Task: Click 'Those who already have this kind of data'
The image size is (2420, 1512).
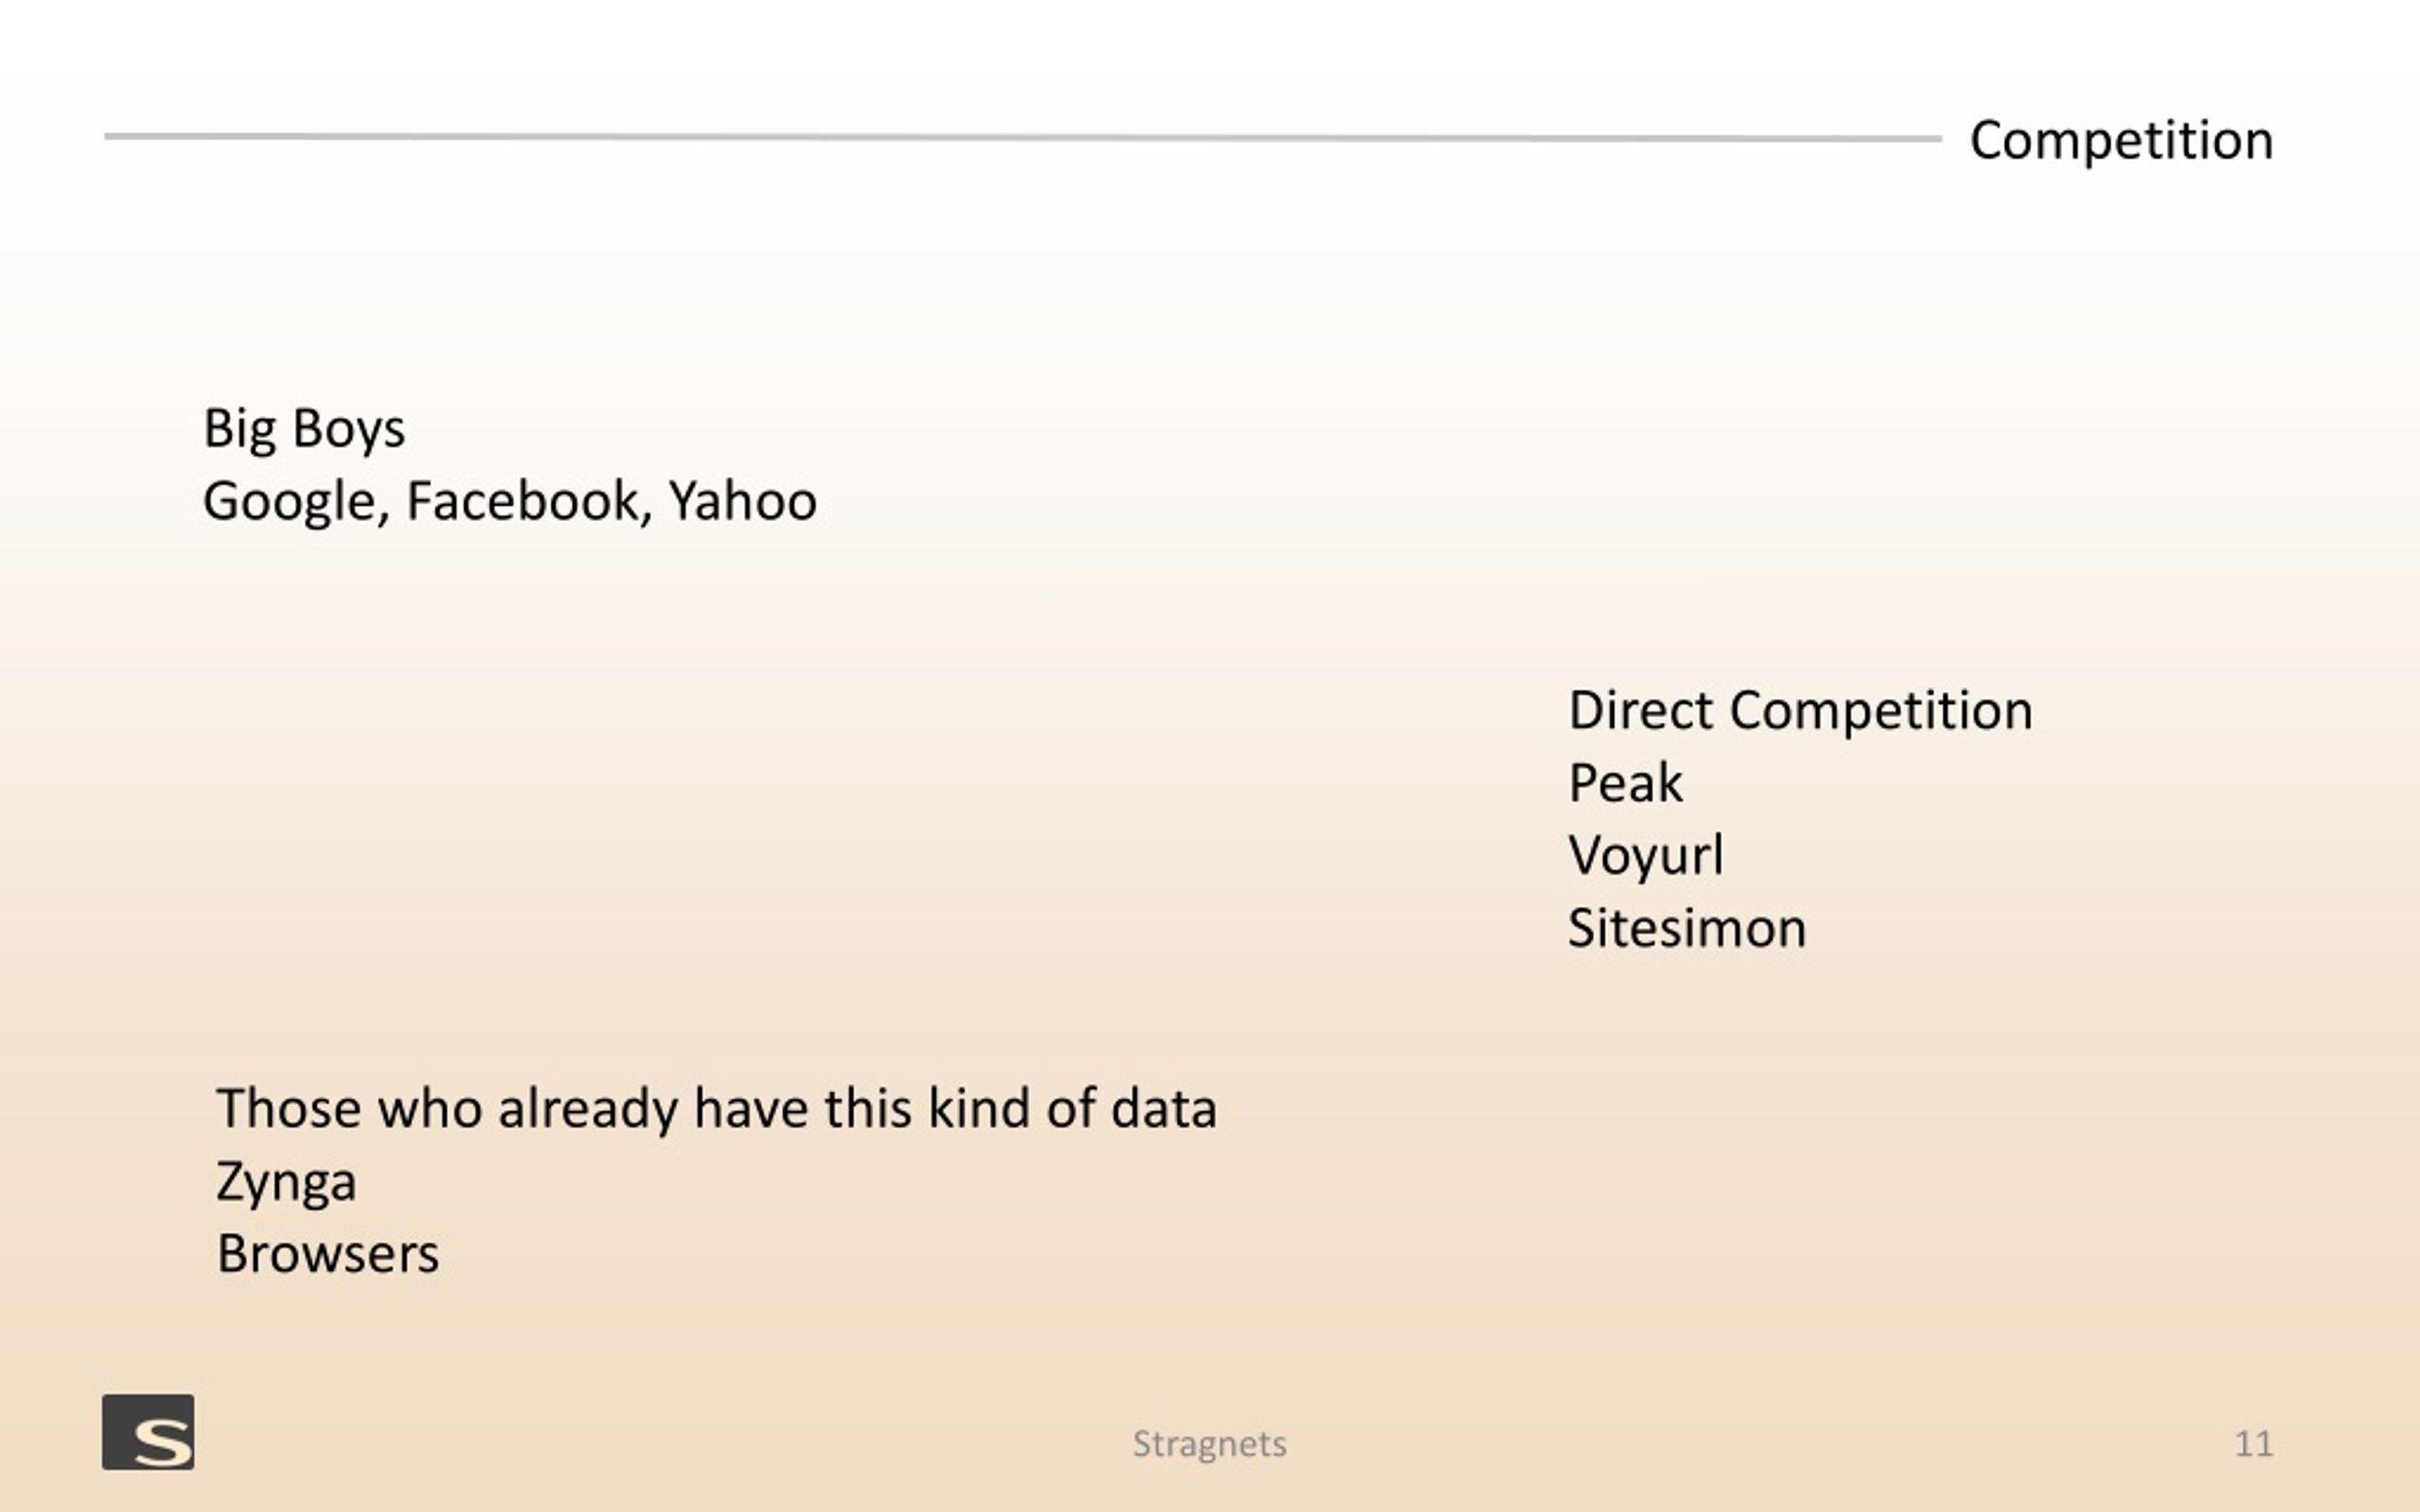Action: point(717,1109)
